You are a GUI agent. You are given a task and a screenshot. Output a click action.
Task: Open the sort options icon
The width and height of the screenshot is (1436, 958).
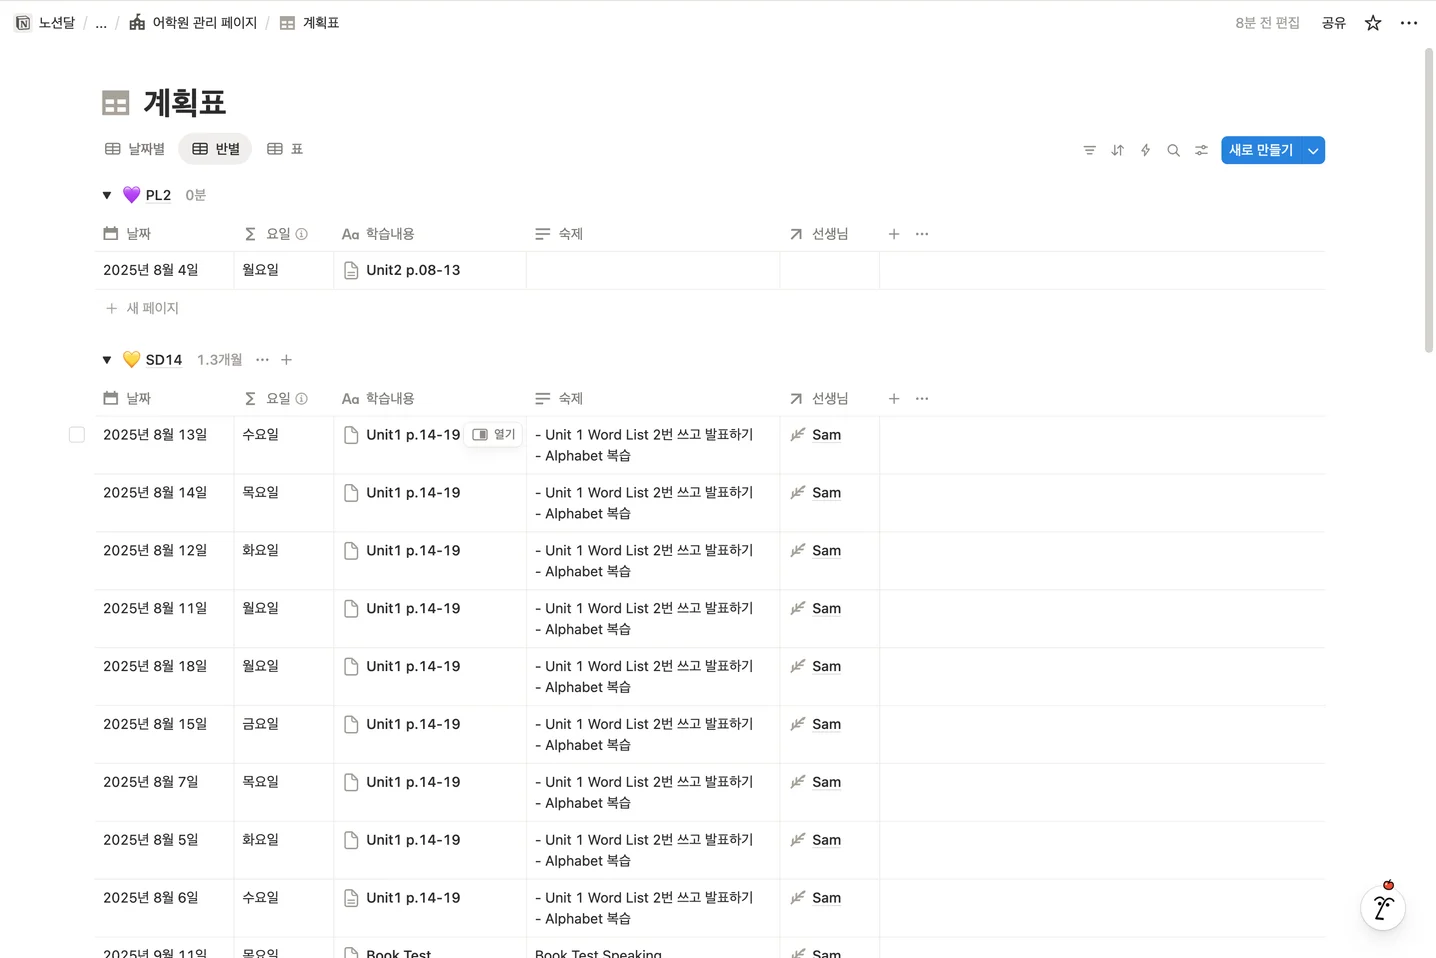click(x=1117, y=150)
